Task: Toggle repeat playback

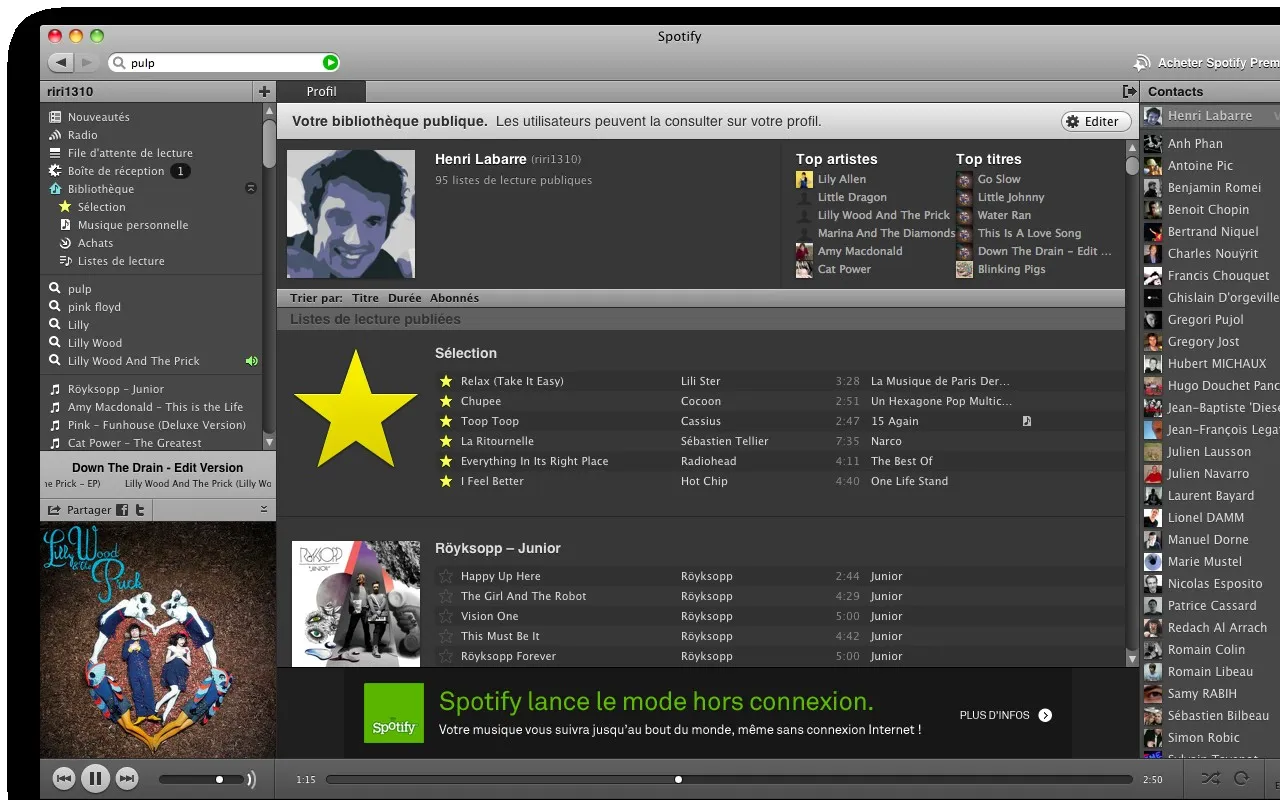Action: click(x=1242, y=778)
